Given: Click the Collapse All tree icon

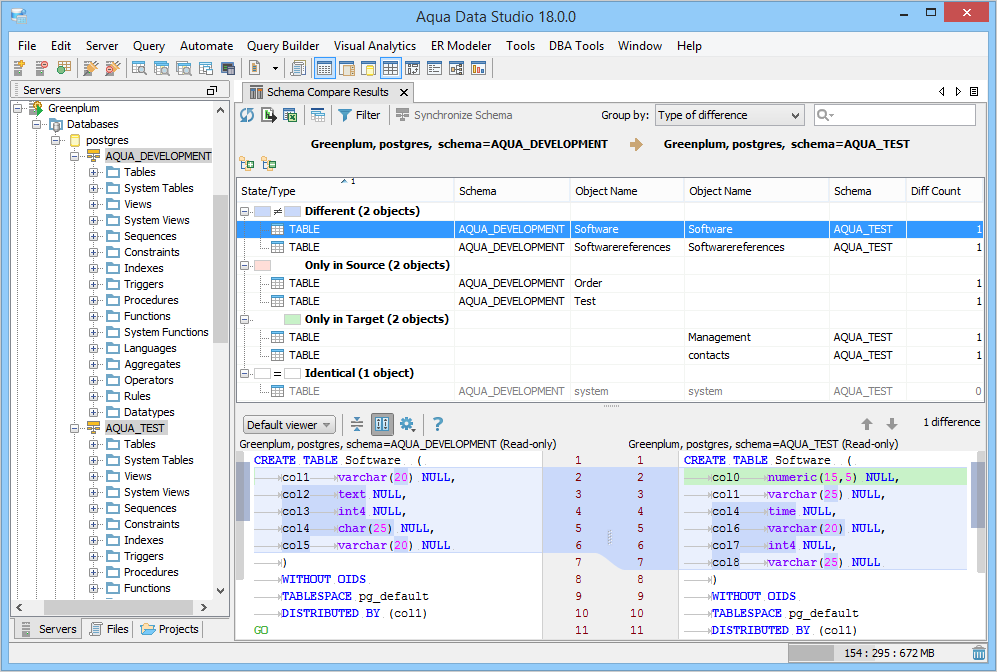Looking at the screenshot, I should click(268, 163).
